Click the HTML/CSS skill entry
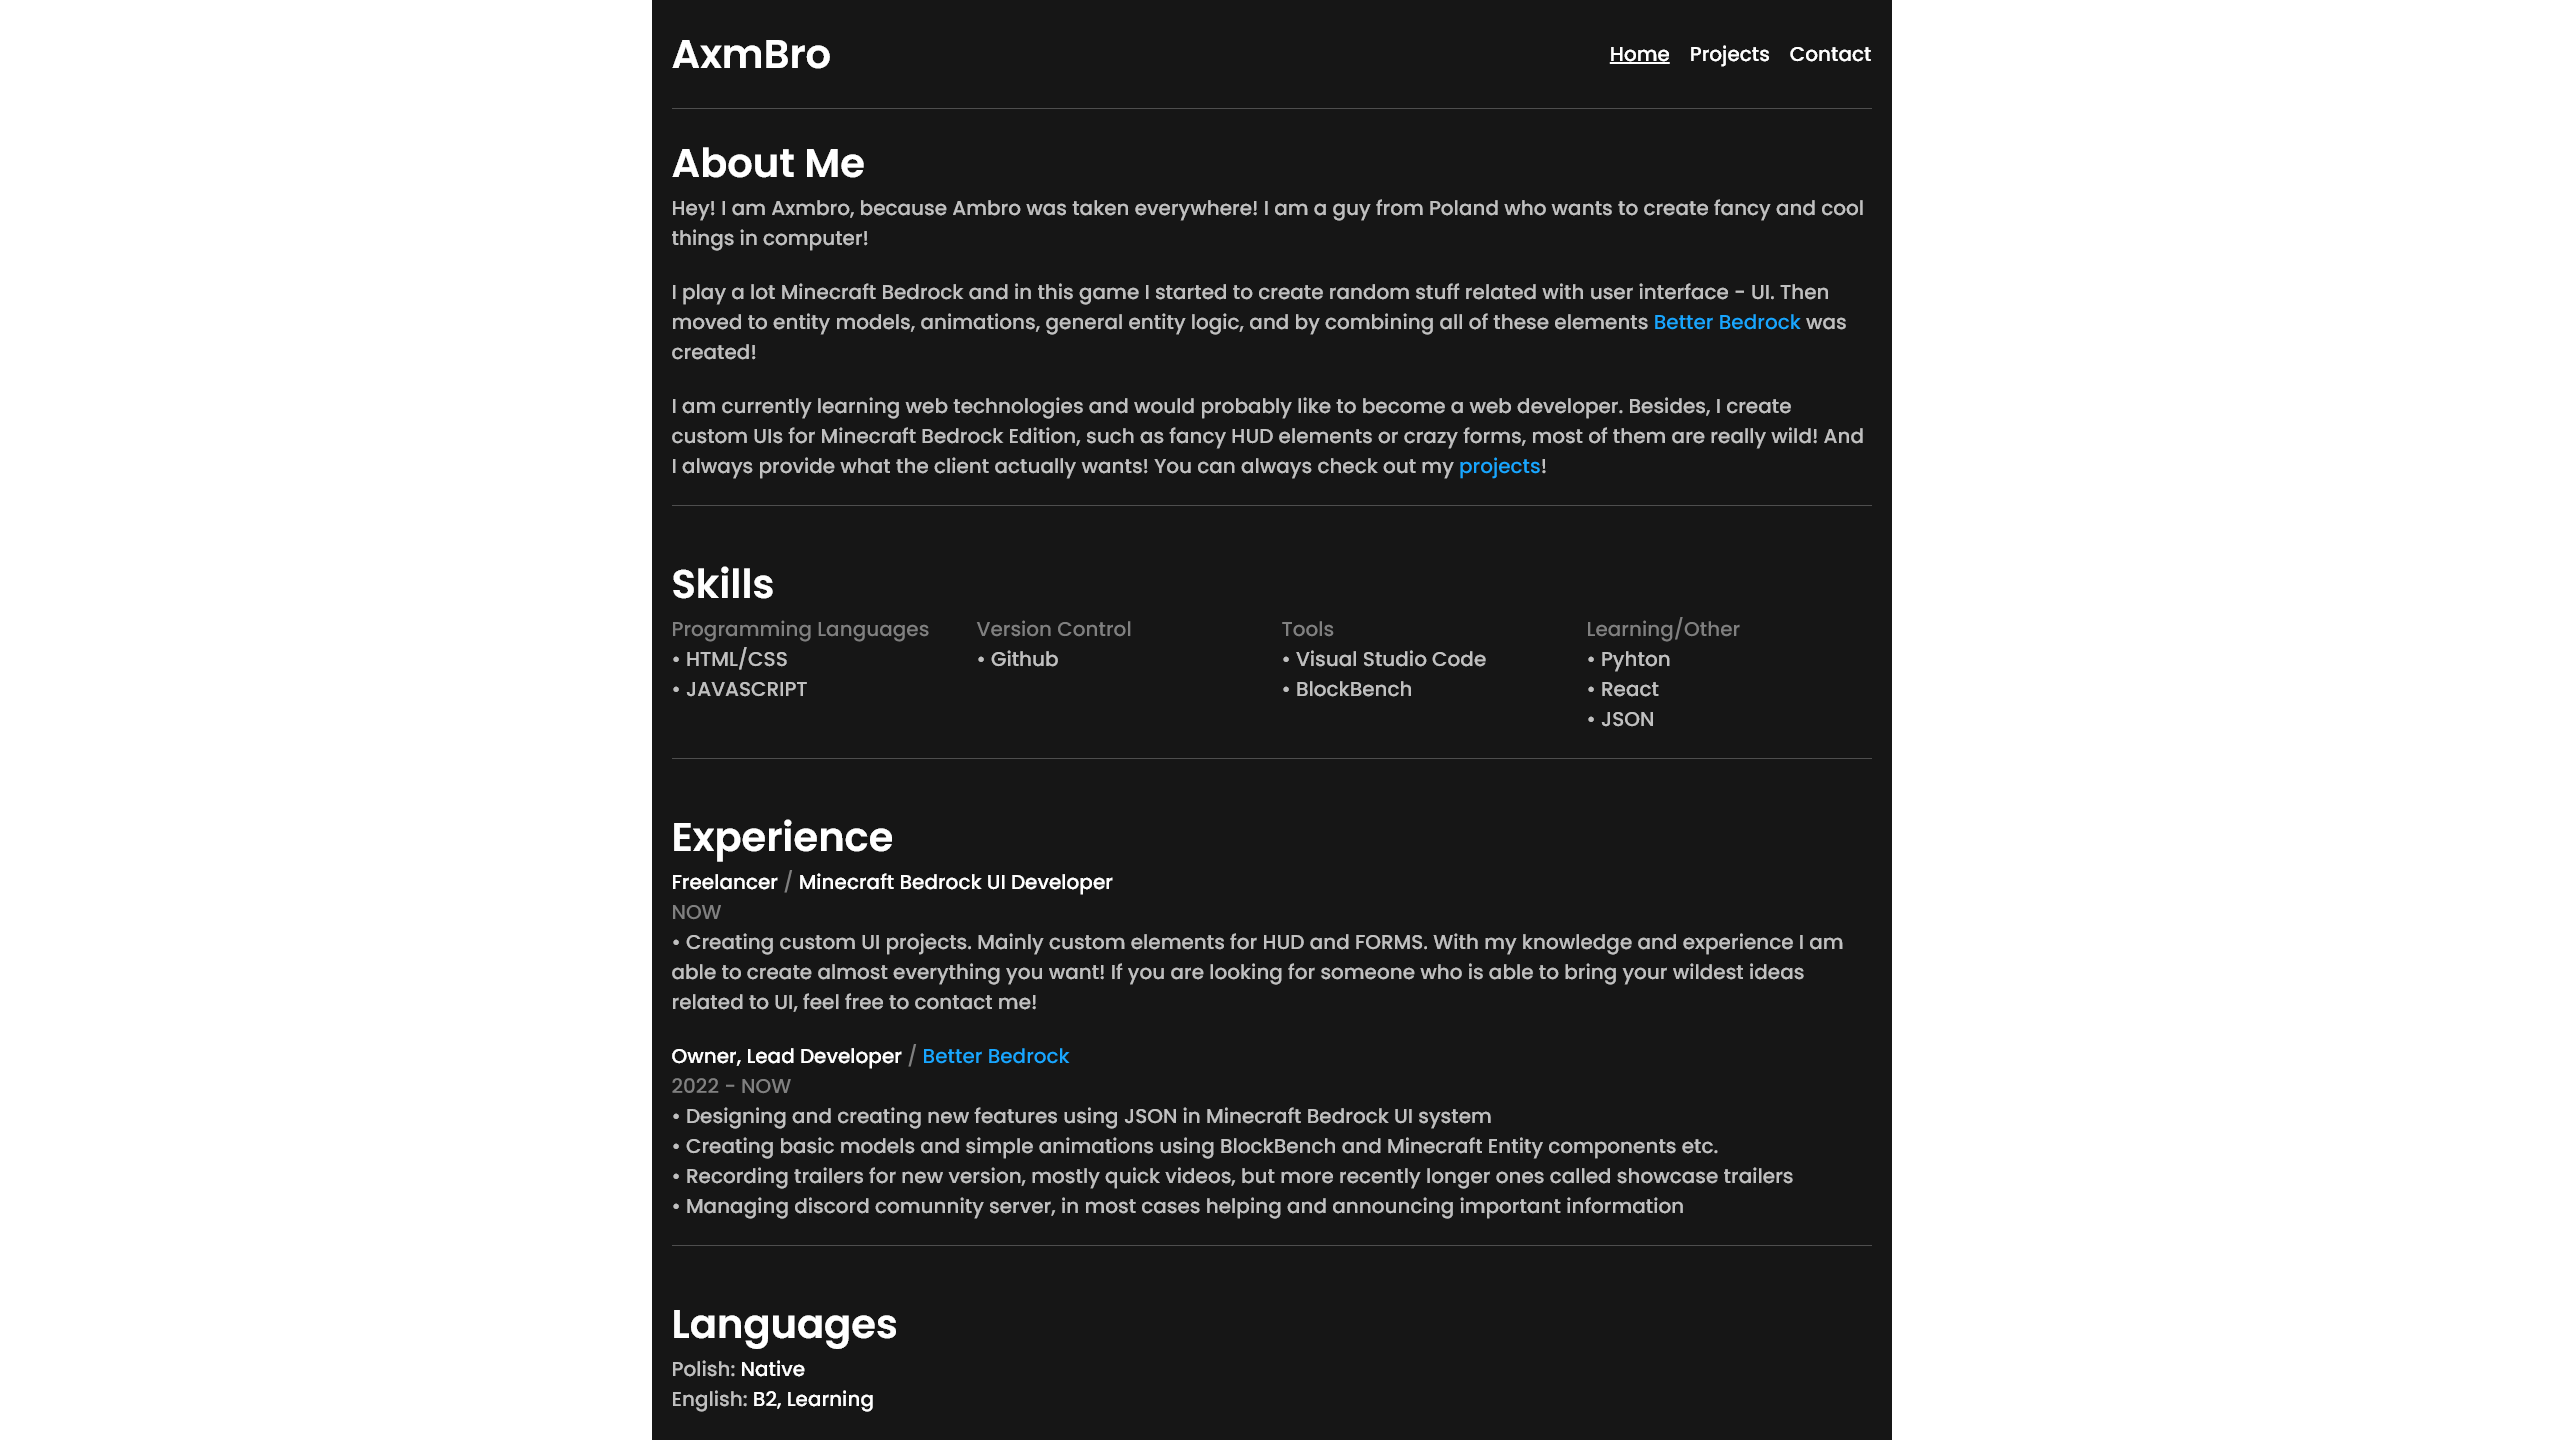The height and width of the screenshot is (1440, 2560). tap(730, 659)
